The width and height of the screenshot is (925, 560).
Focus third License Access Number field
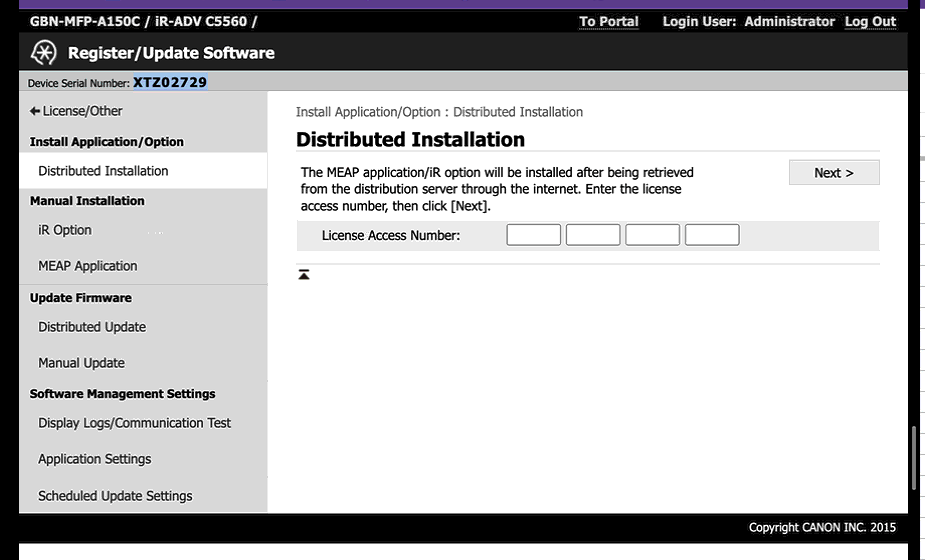pyautogui.click(x=652, y=235)
